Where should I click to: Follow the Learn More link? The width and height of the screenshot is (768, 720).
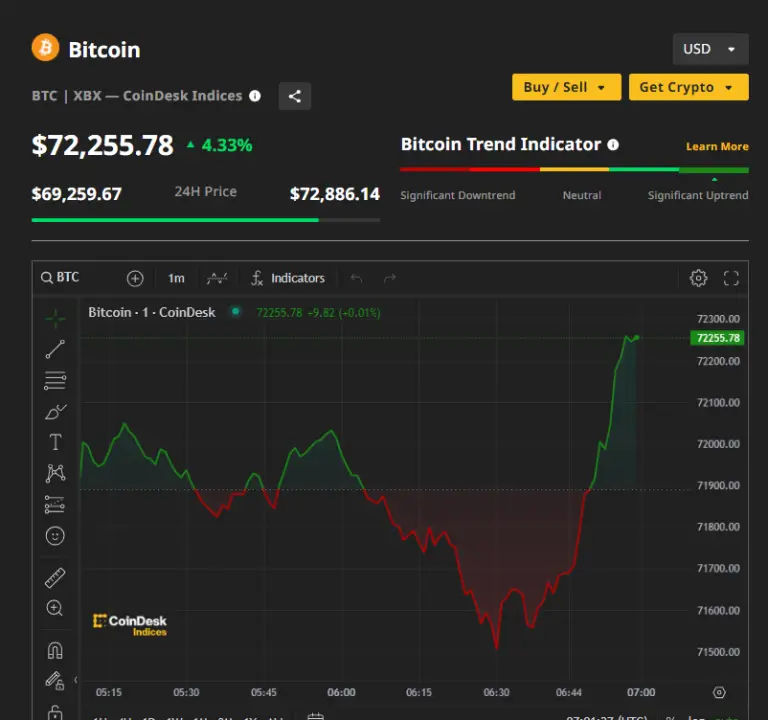(716, 146)
